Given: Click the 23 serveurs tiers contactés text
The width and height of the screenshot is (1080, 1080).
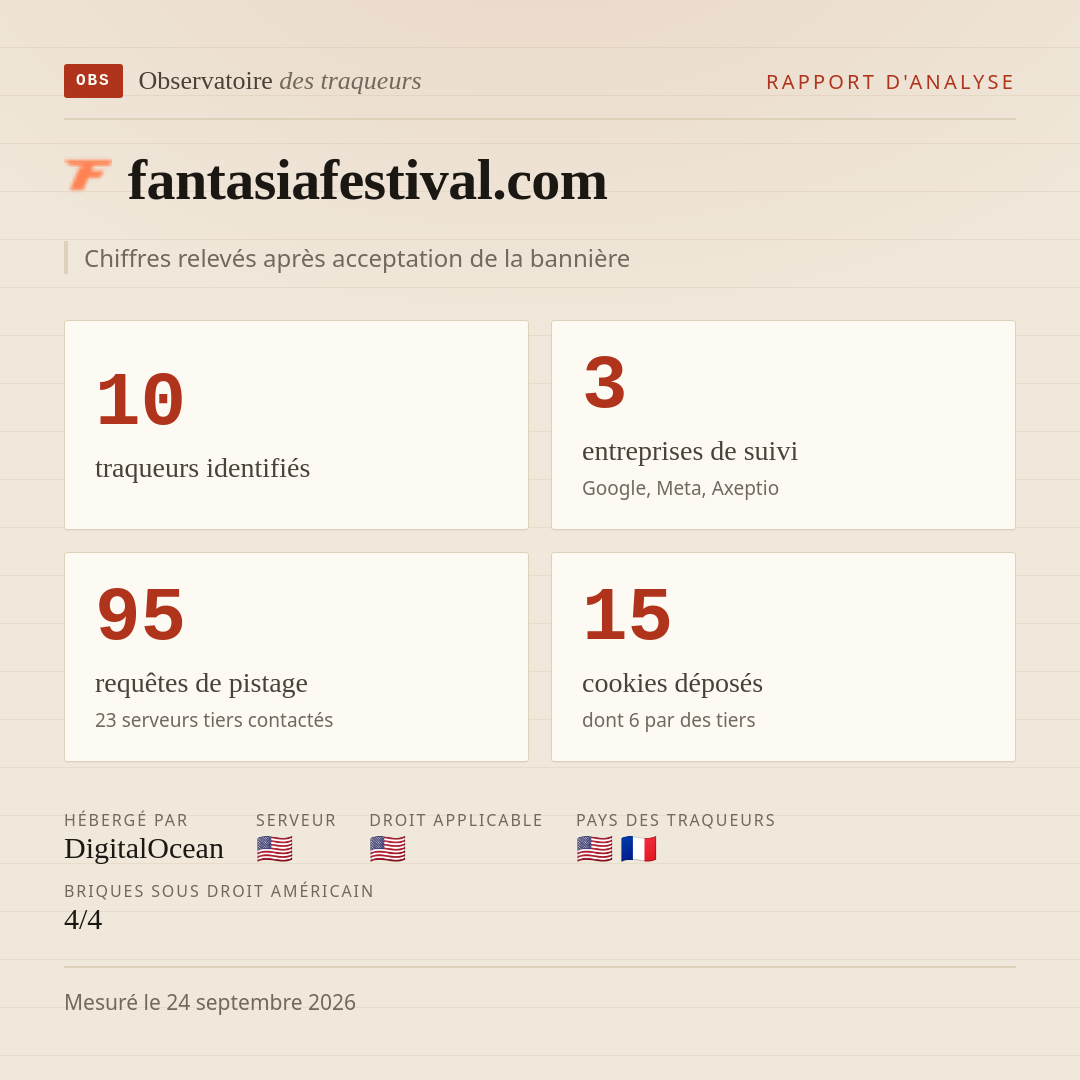Looking at the screenshot, I should pyautogui.click(x=214, y=720).
